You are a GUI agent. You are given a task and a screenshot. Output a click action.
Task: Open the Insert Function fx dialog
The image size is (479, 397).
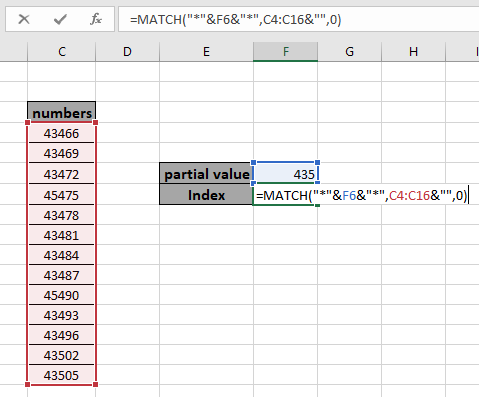coord(96,19)
